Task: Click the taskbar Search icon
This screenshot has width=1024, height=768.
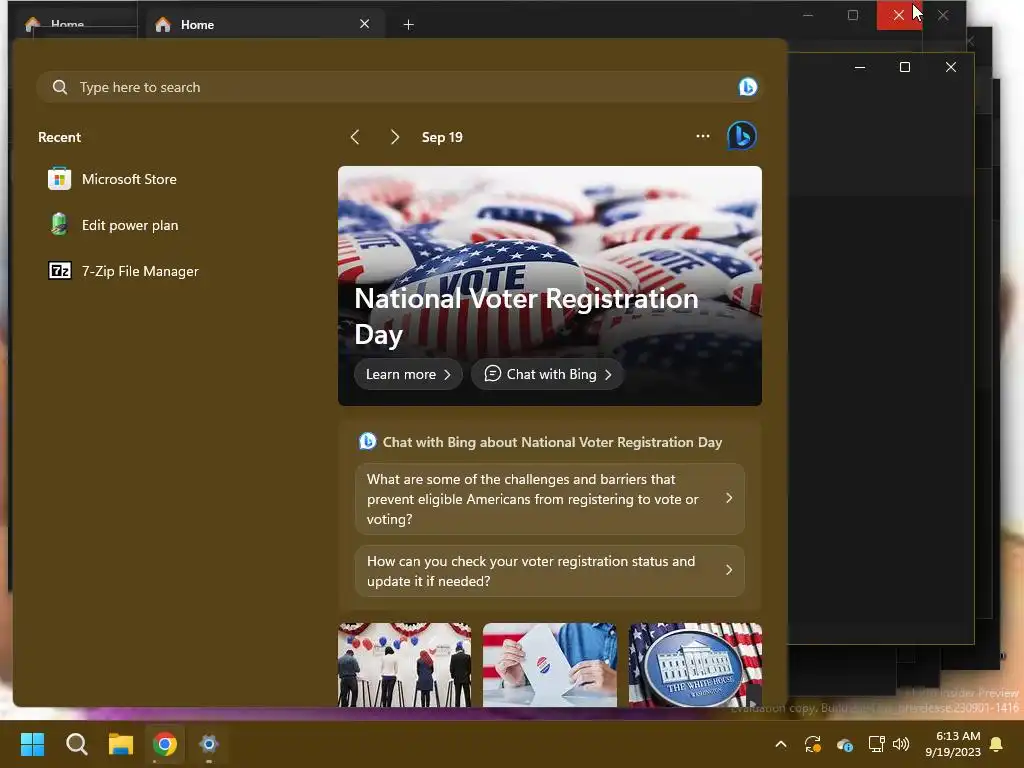Action: tap(76, 744)
